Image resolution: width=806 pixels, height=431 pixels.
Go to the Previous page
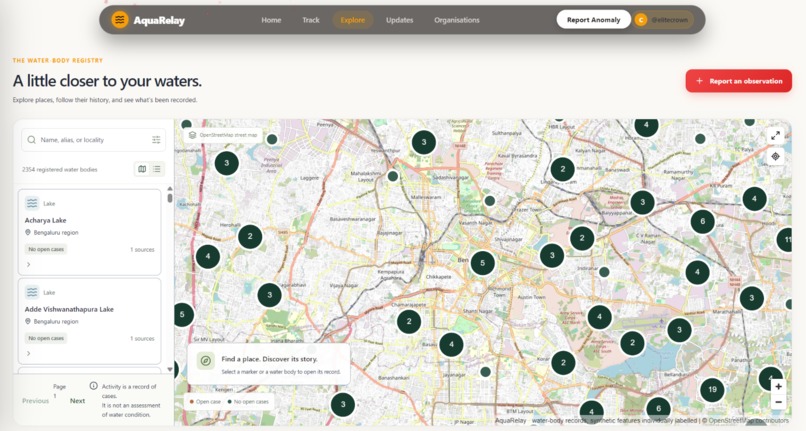pos(35,401)
